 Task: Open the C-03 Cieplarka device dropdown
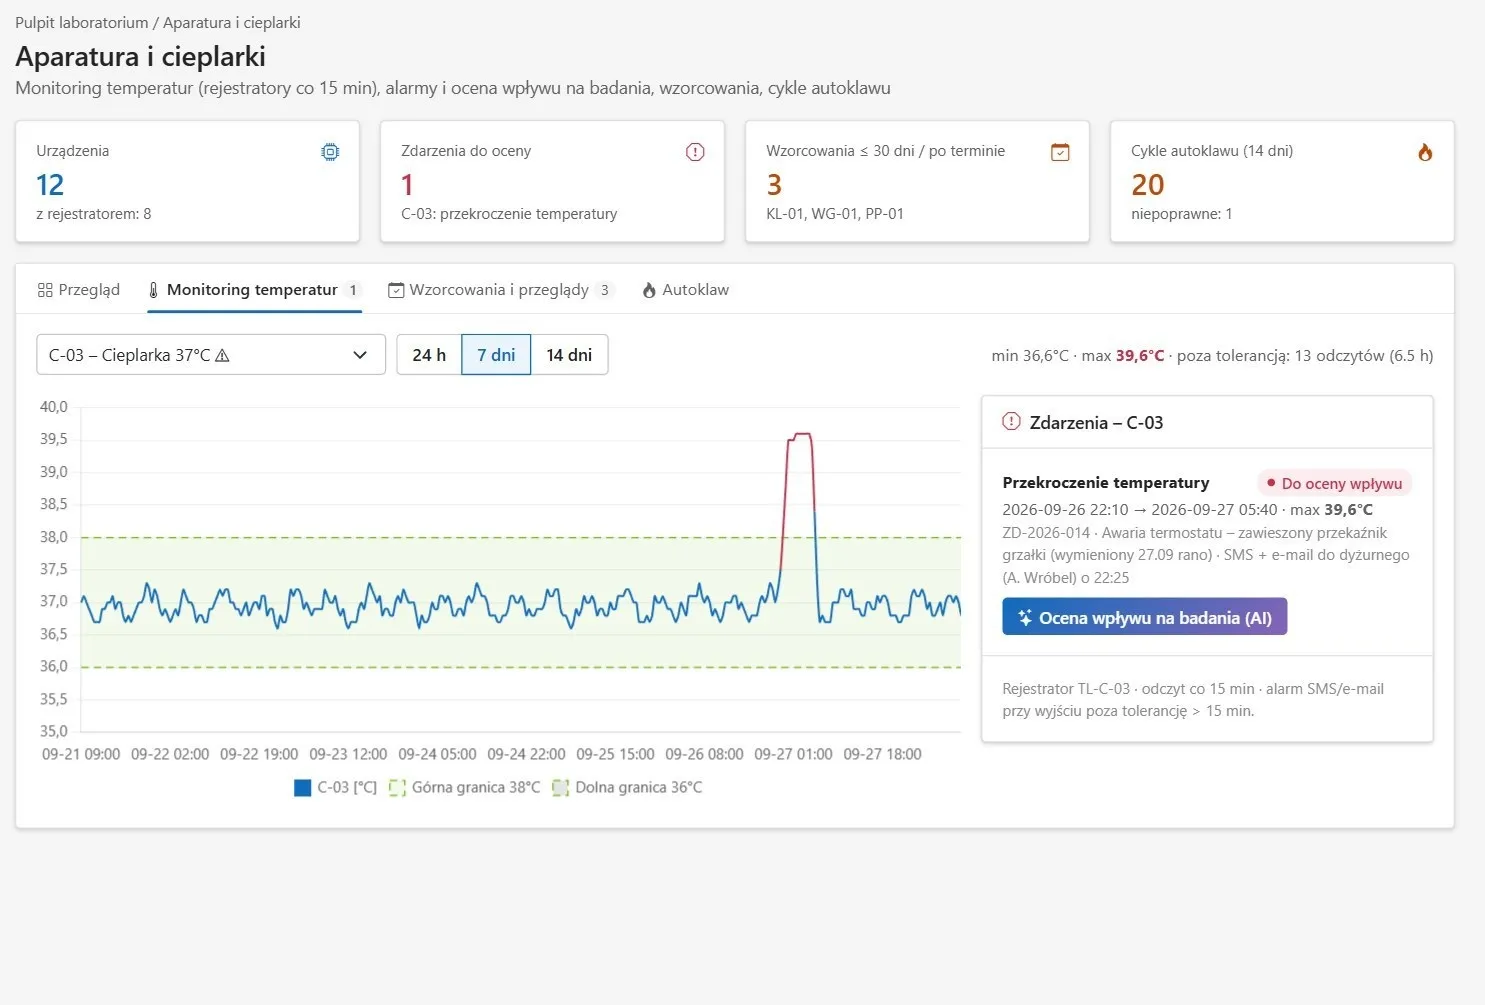tap(211, 355)
